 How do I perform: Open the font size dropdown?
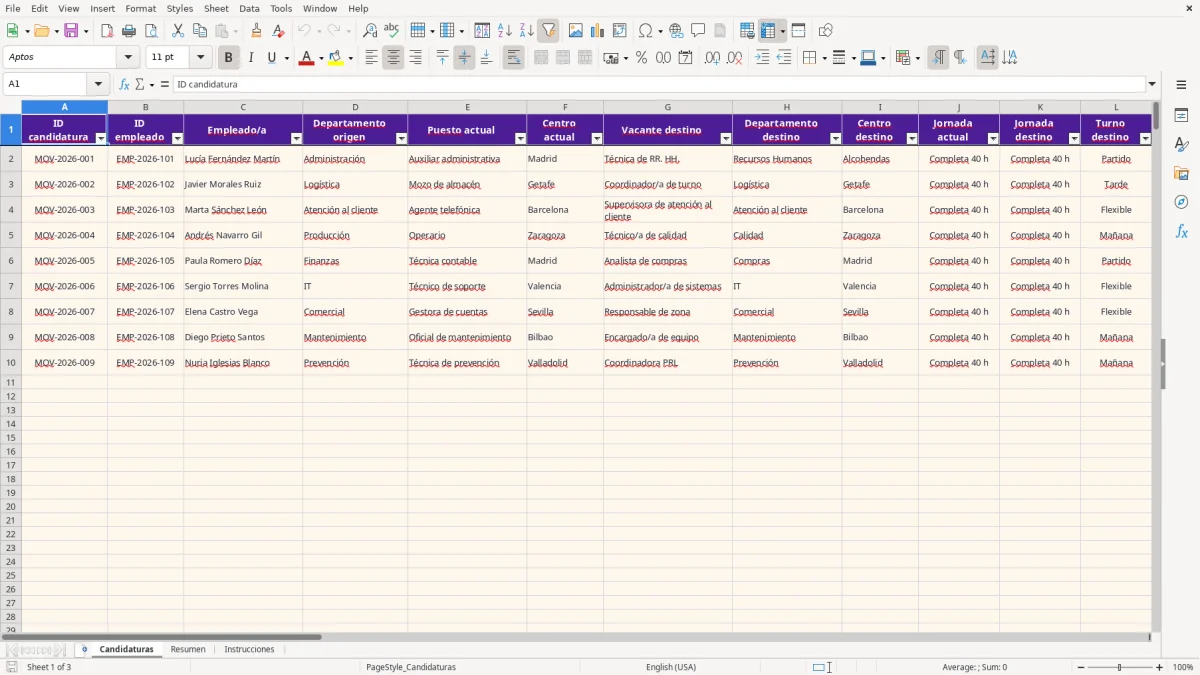coord(200,58)
